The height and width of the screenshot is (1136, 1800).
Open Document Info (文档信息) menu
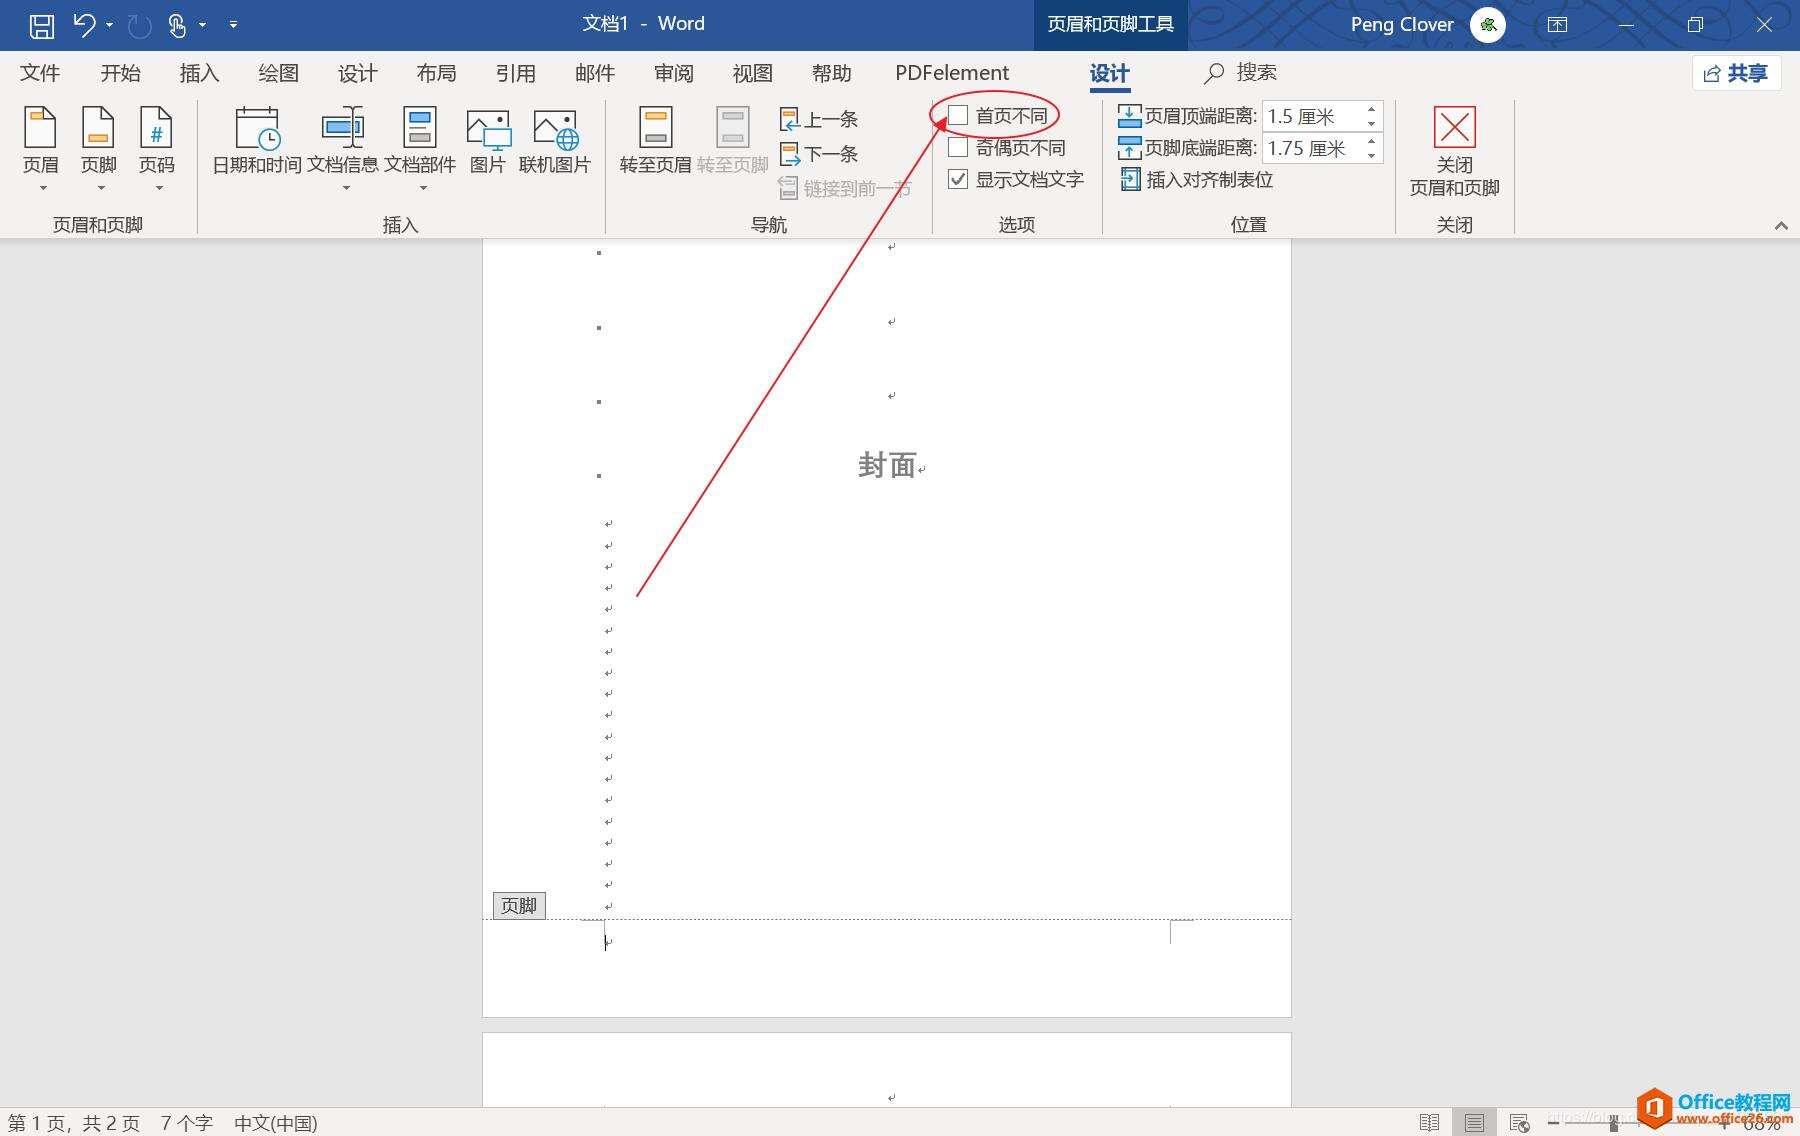[x=343, y=150]
